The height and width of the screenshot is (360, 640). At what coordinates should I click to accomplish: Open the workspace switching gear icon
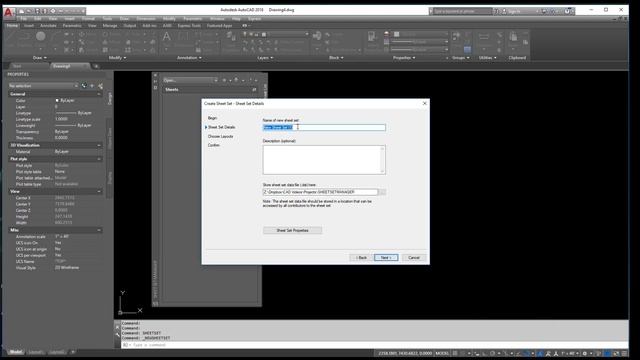584,353
